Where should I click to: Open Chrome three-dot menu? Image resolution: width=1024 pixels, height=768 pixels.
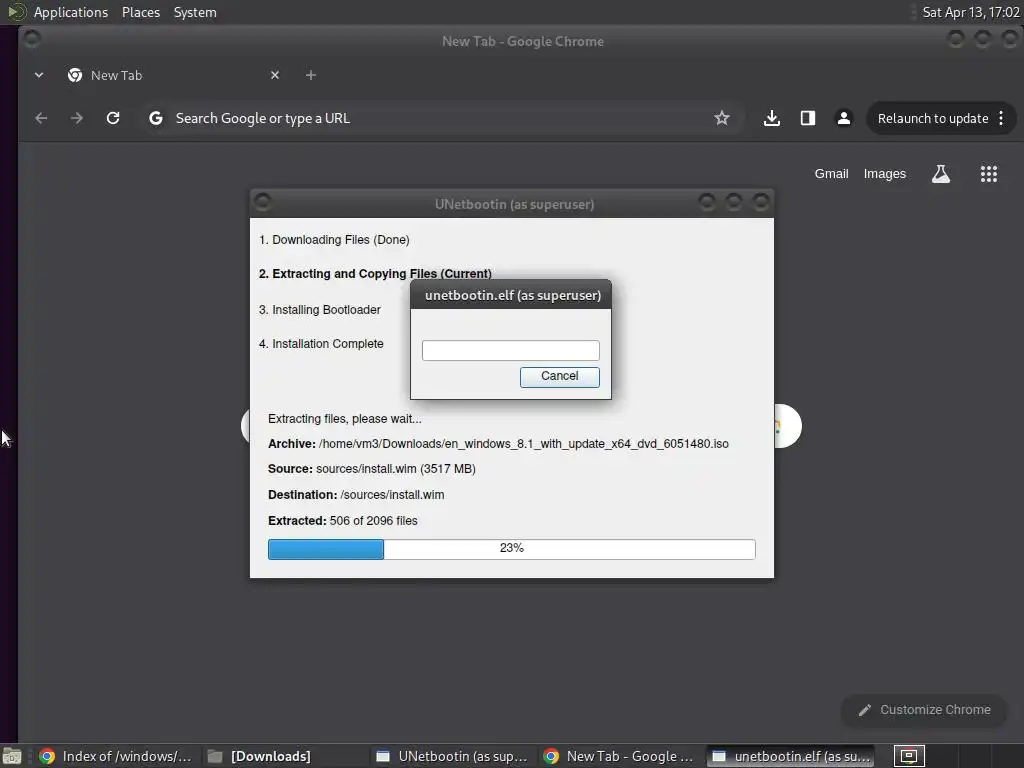[1001, 118]
